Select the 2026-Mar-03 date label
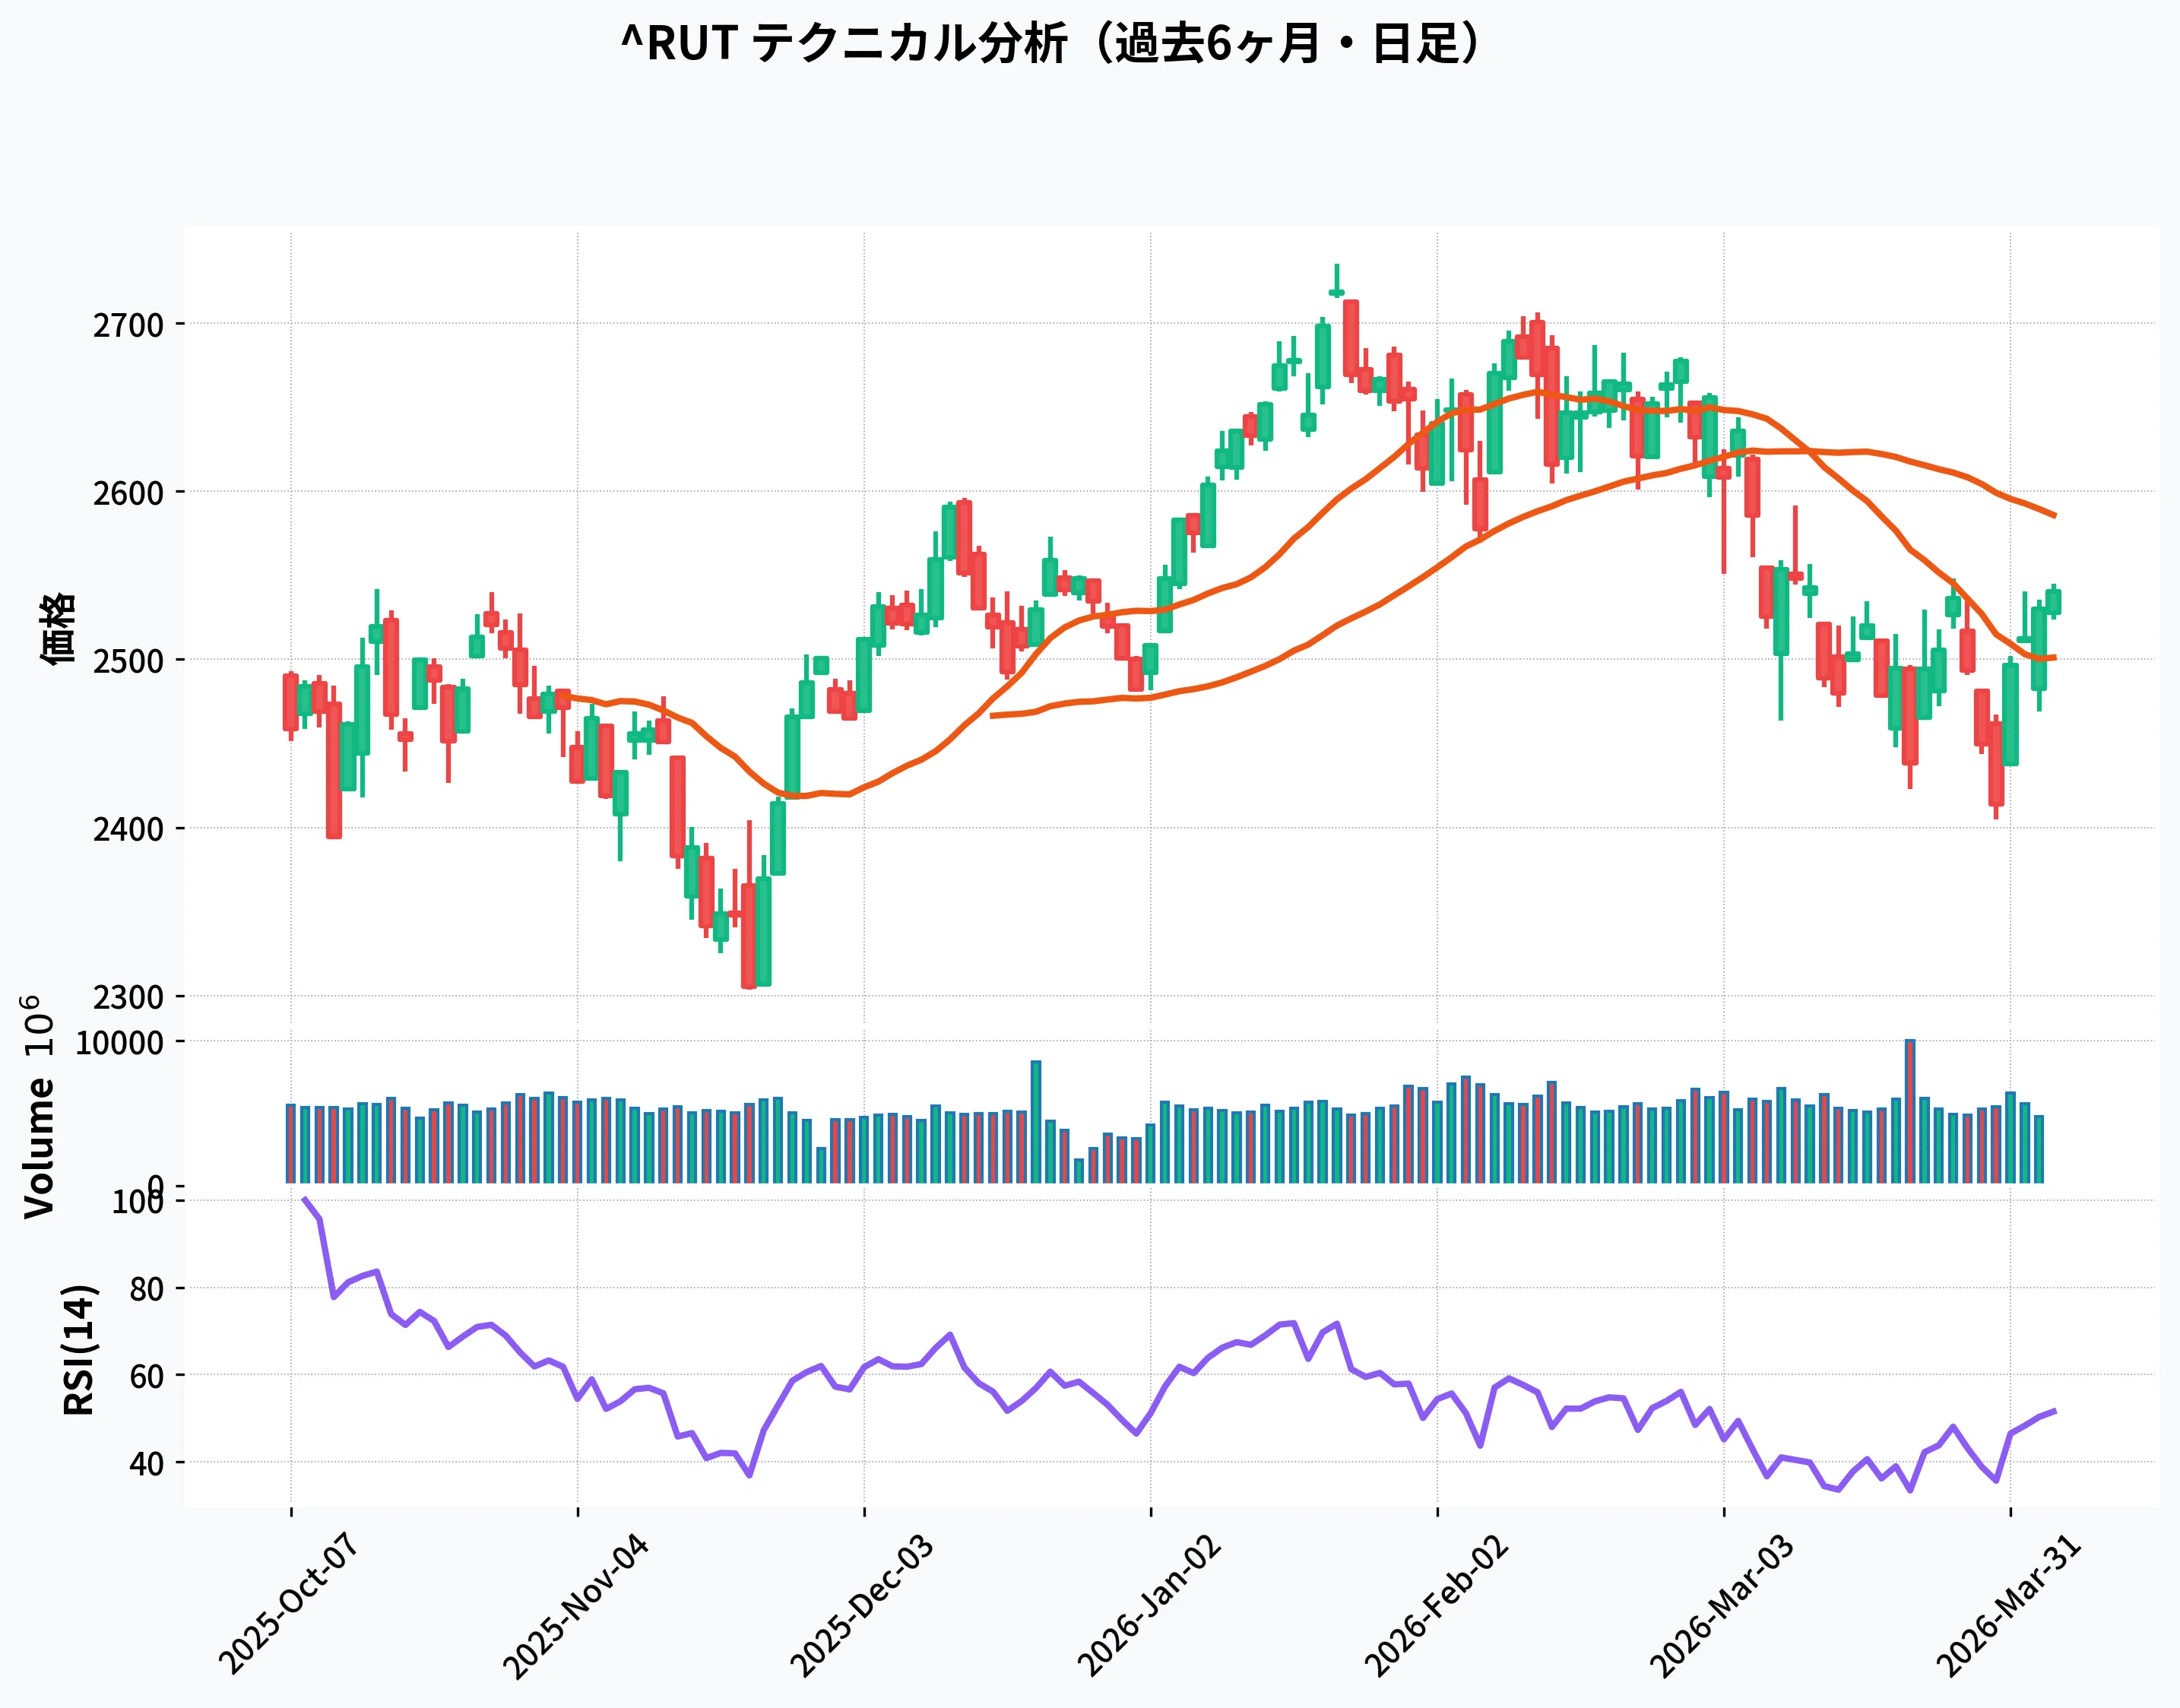This screenshot has height=1708, width=2180. (1722, 1604)
